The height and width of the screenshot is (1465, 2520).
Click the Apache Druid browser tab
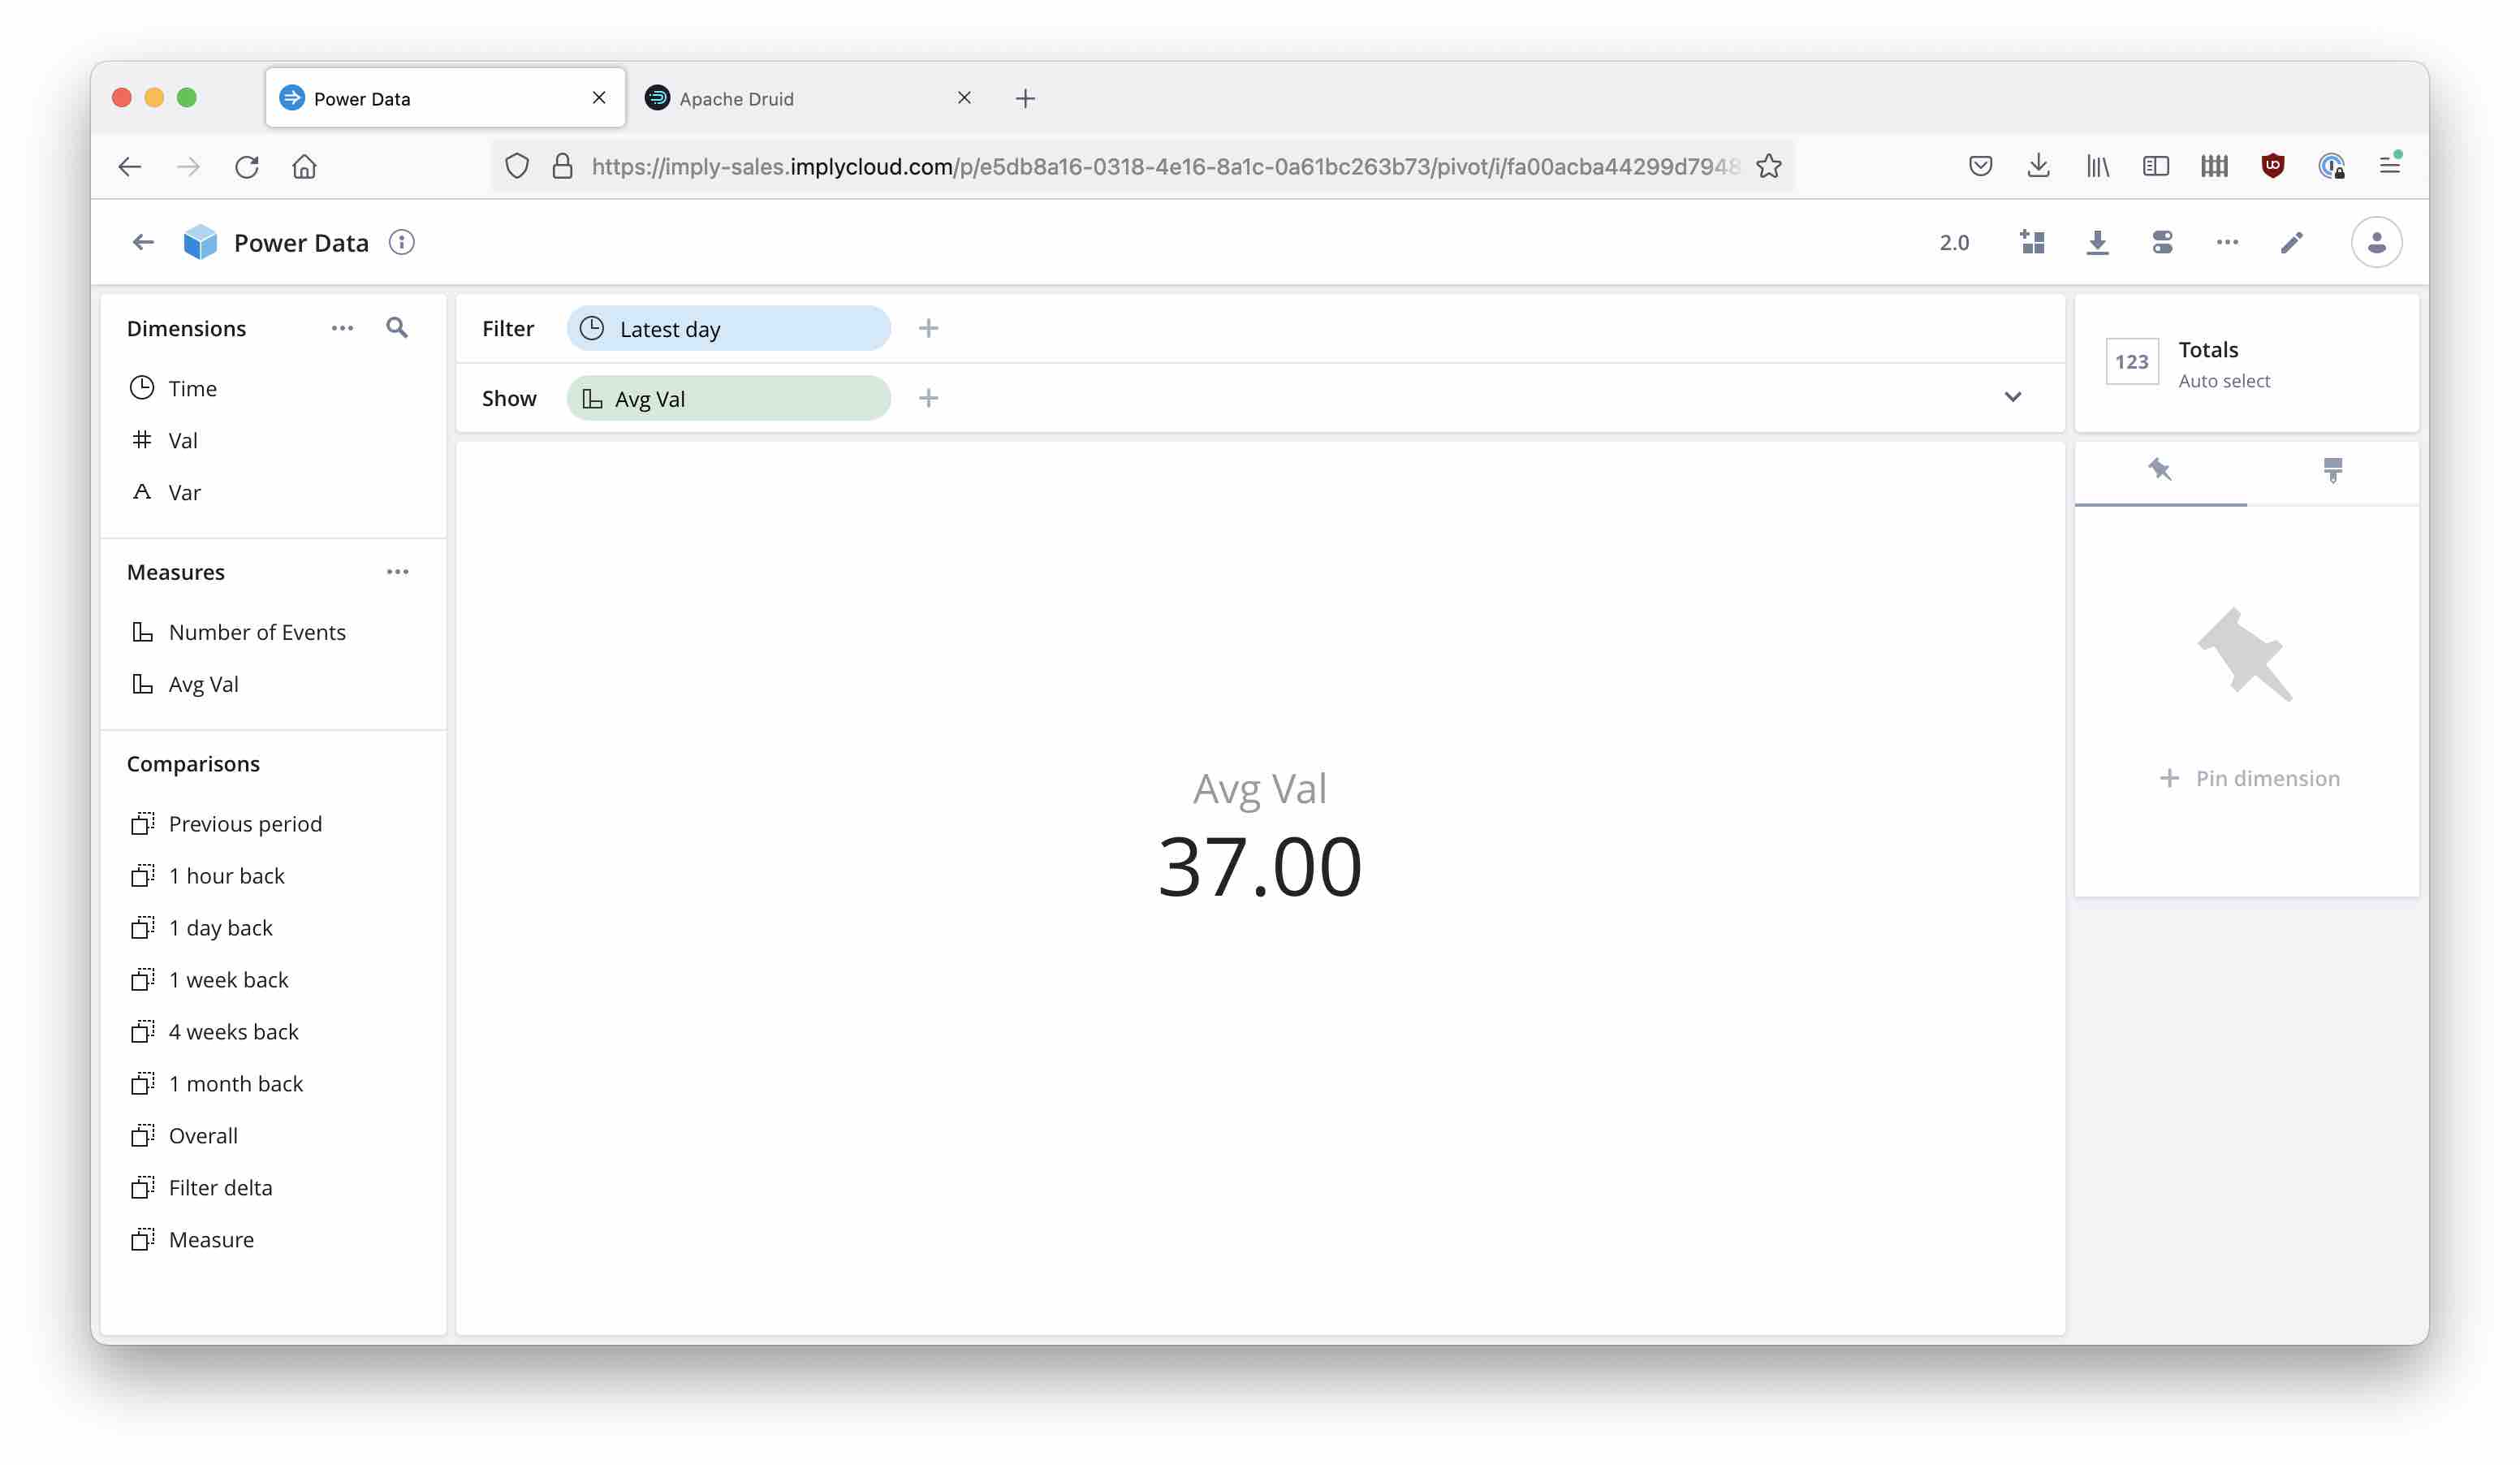(x=805, y=96)
